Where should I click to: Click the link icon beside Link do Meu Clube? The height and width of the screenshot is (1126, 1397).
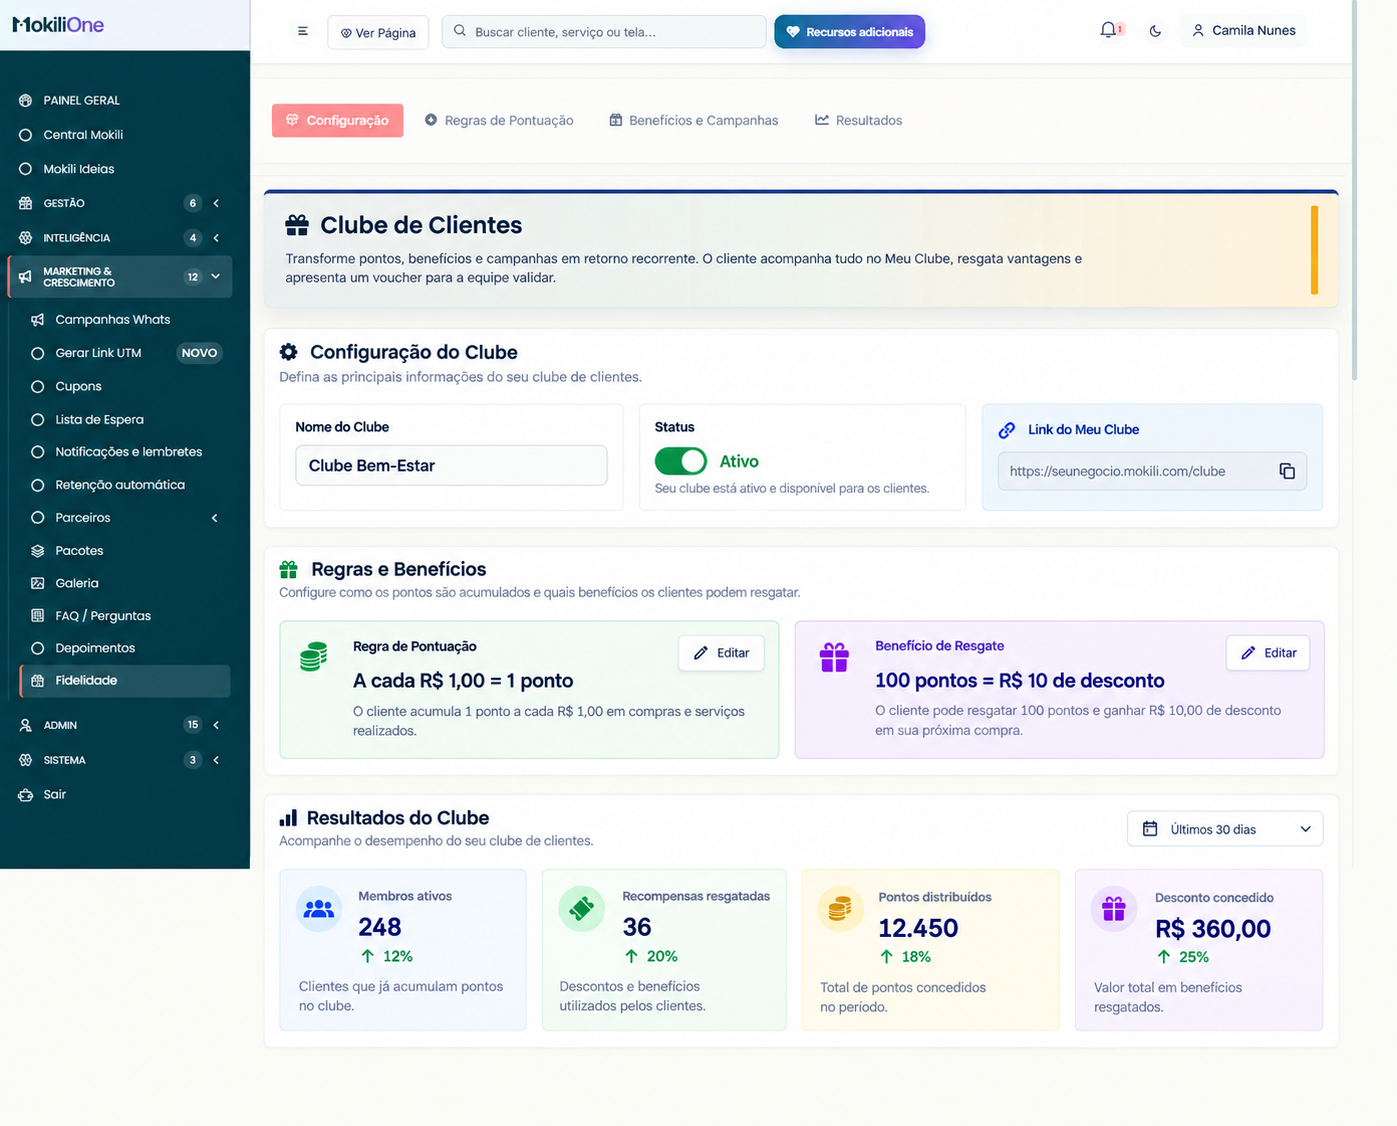1007,430
